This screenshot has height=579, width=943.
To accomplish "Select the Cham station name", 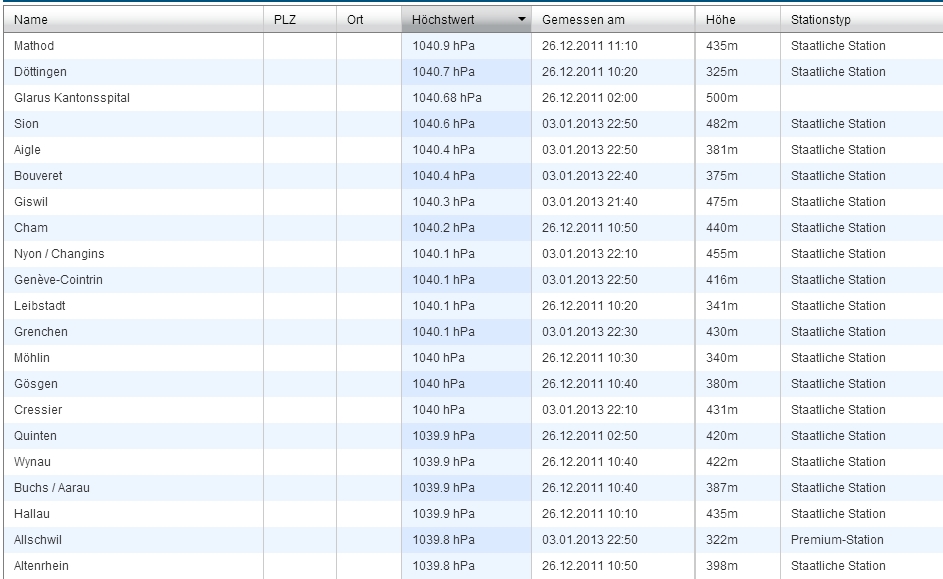I will (x=31, y=227).
